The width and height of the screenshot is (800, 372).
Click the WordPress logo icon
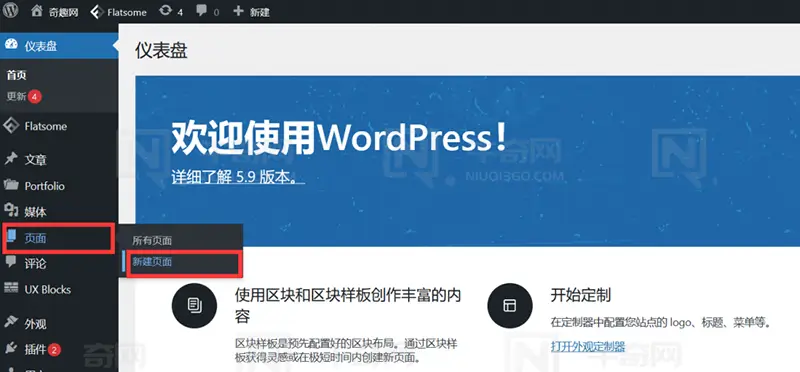10,11
